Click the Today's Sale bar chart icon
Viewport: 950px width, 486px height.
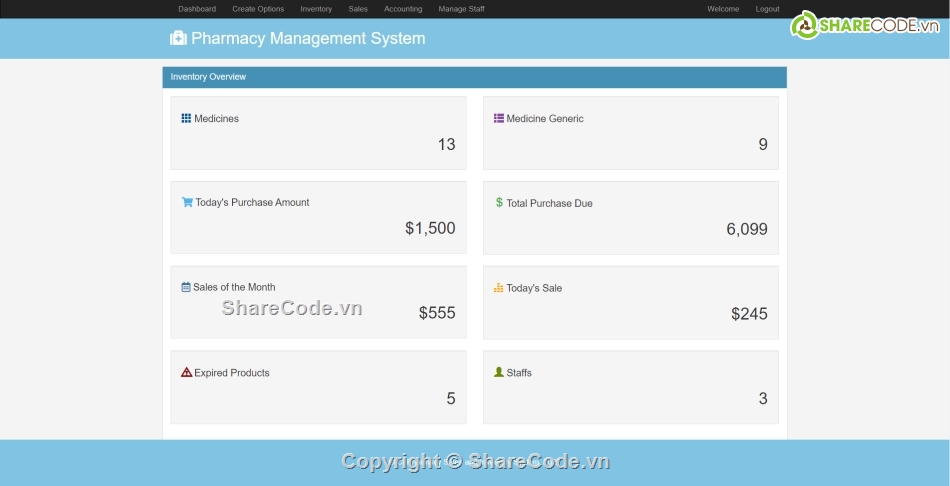point(499,288)
